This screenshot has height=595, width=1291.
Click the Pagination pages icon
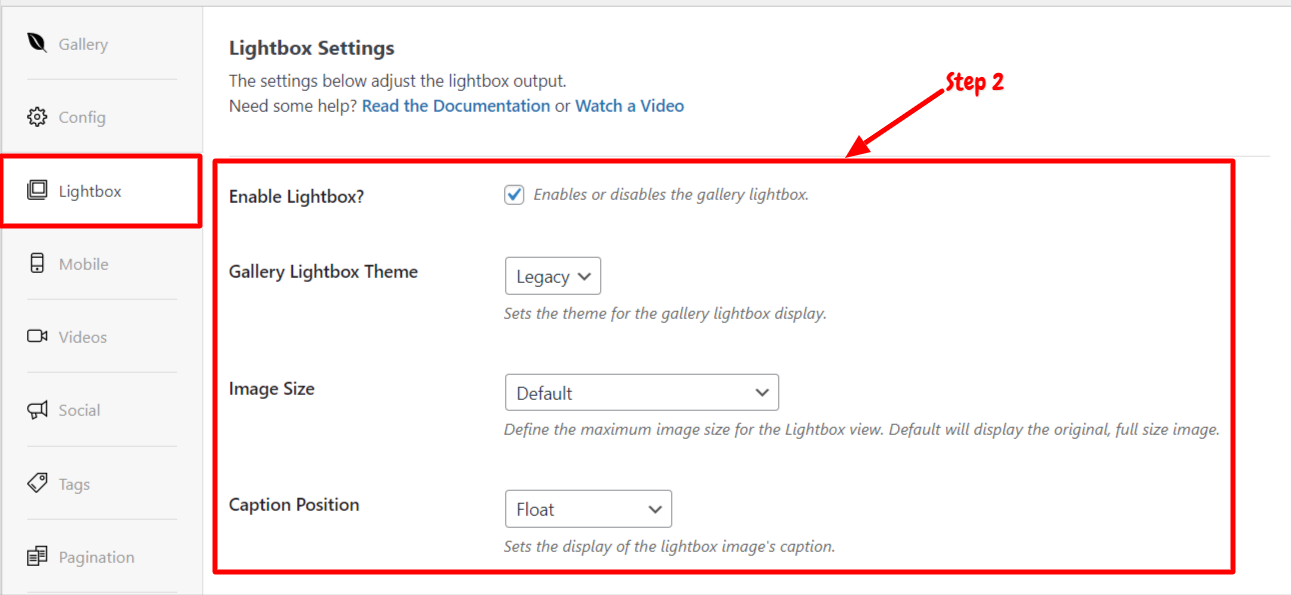pos(37,556)
